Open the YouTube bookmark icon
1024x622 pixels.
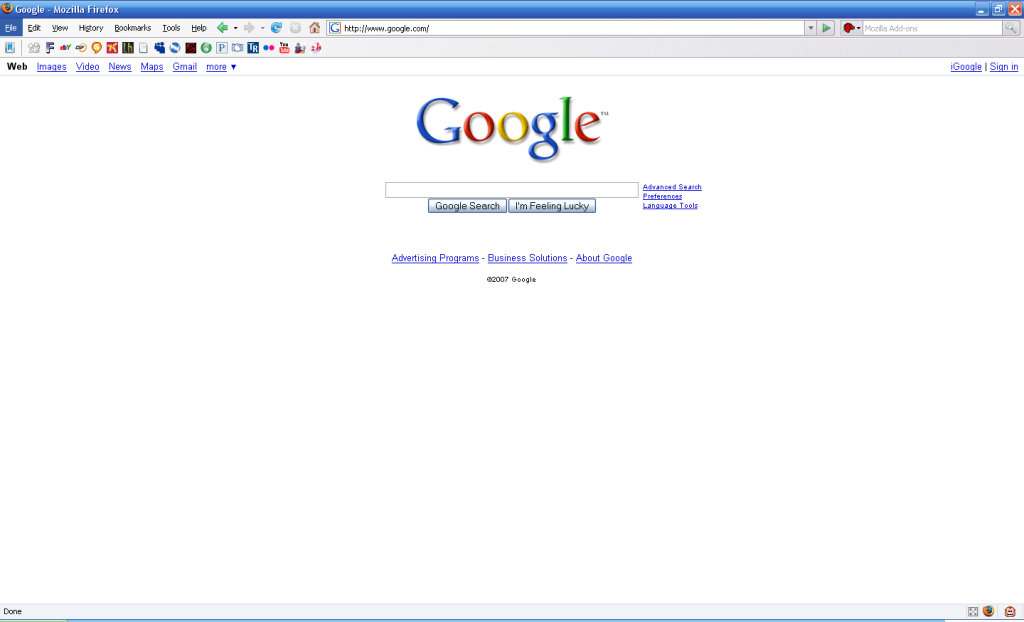click(284, 48)
